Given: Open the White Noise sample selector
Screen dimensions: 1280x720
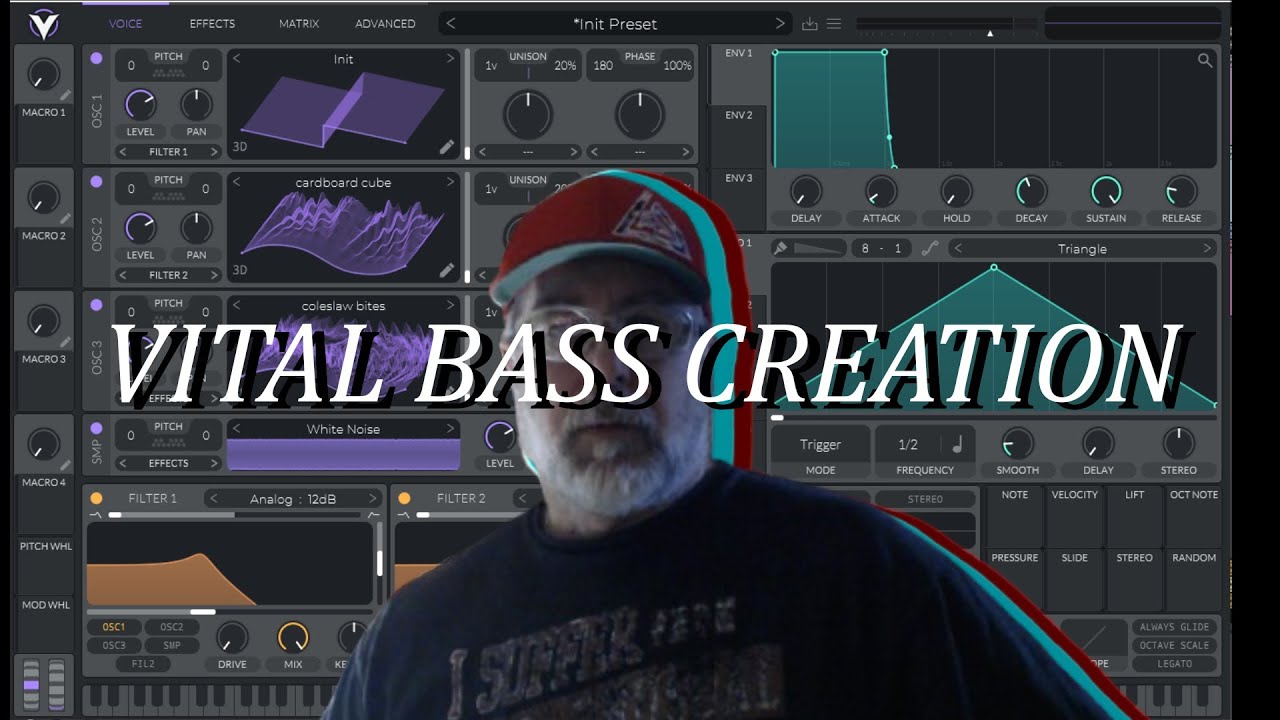Looking at the screenshot, I should (343, 429).
